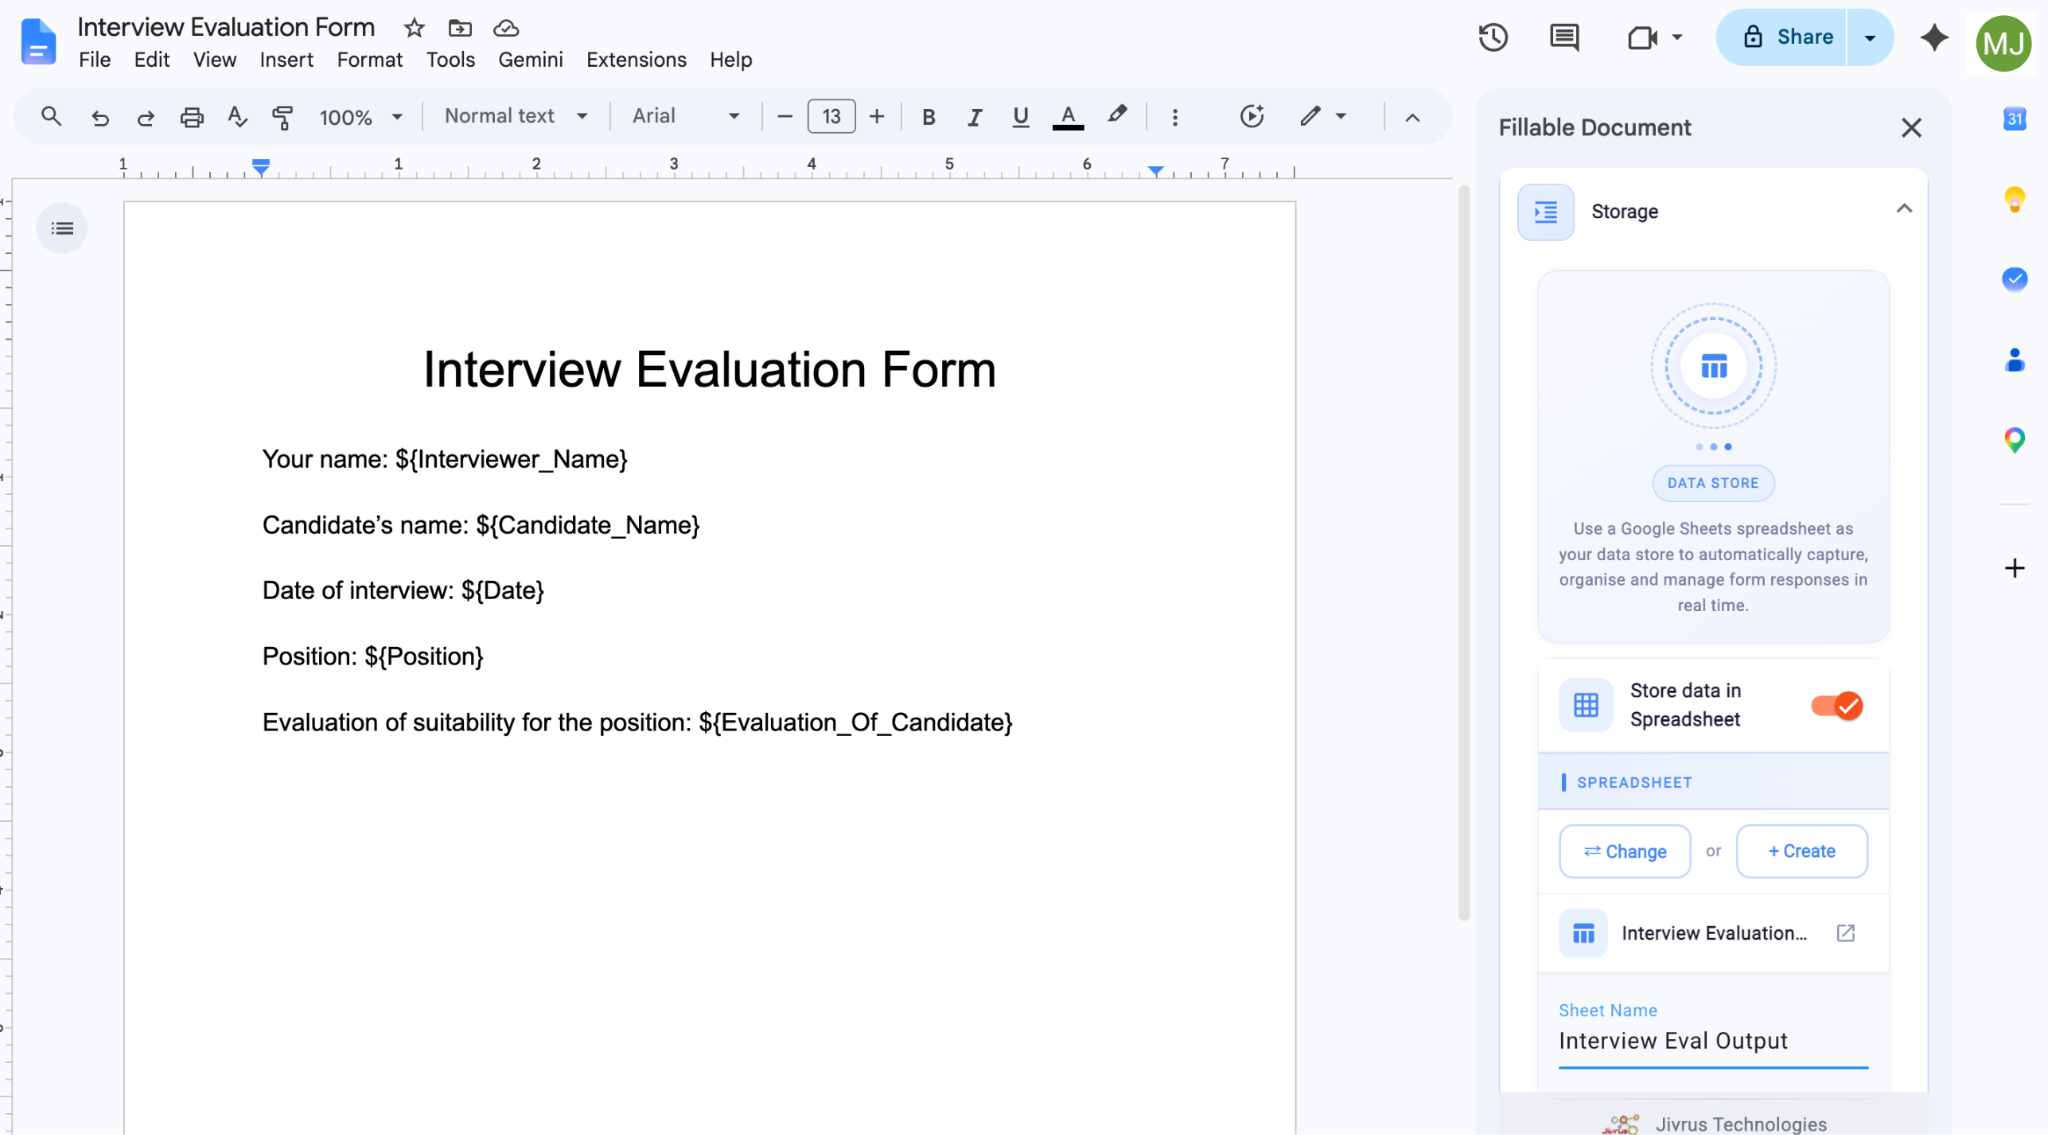The height and width of the screenshot is (1135, 2048).
Task: Click the DATA STORE label badge
Action: pyautogui.click(x=1713, y=483)
